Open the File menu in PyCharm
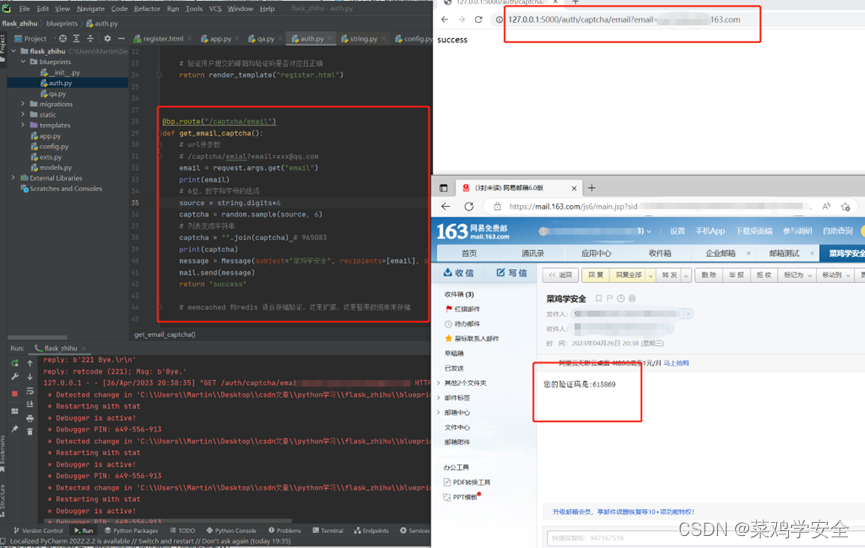 (x=25, y=9)
